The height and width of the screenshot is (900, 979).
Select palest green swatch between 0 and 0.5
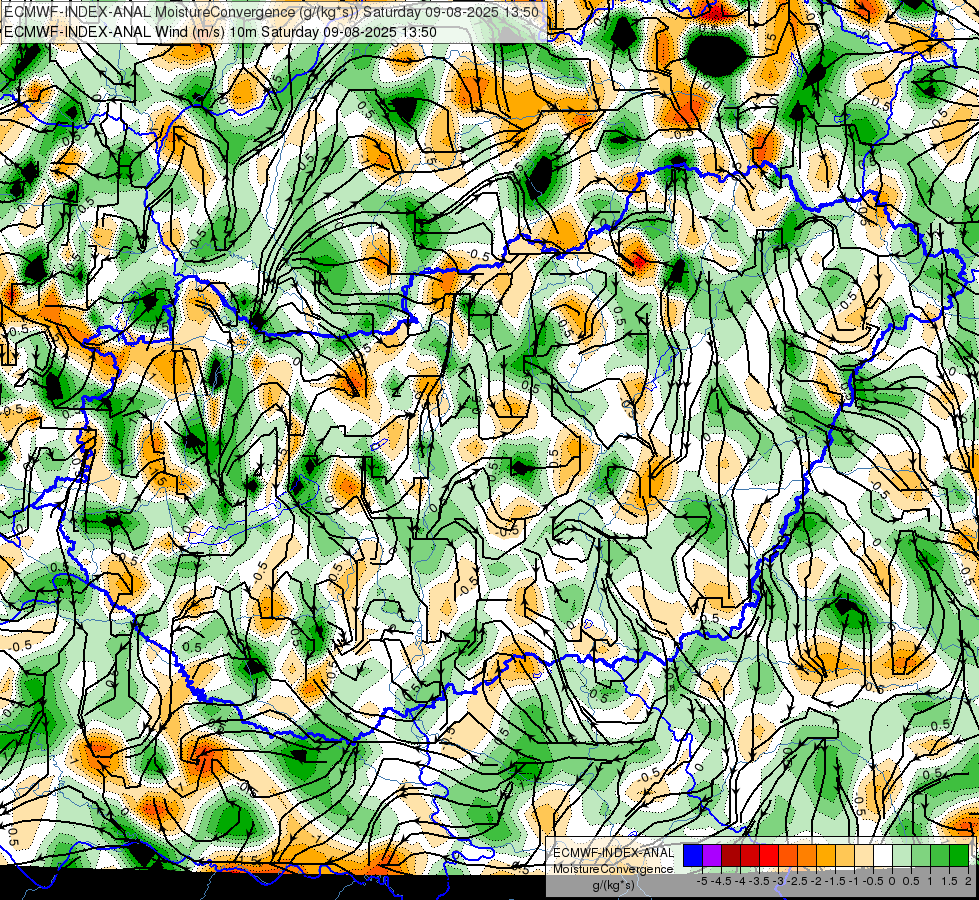tap(902, 856)
